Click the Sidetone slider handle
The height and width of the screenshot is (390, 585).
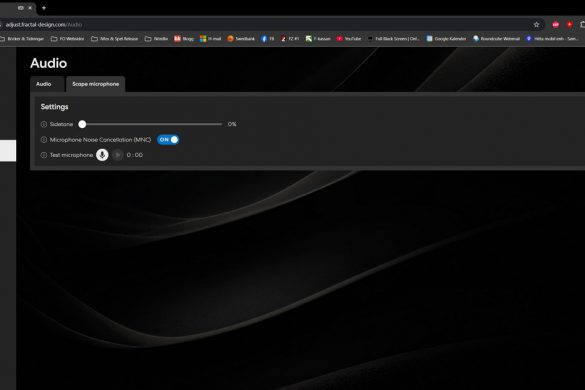pos(82,124)
